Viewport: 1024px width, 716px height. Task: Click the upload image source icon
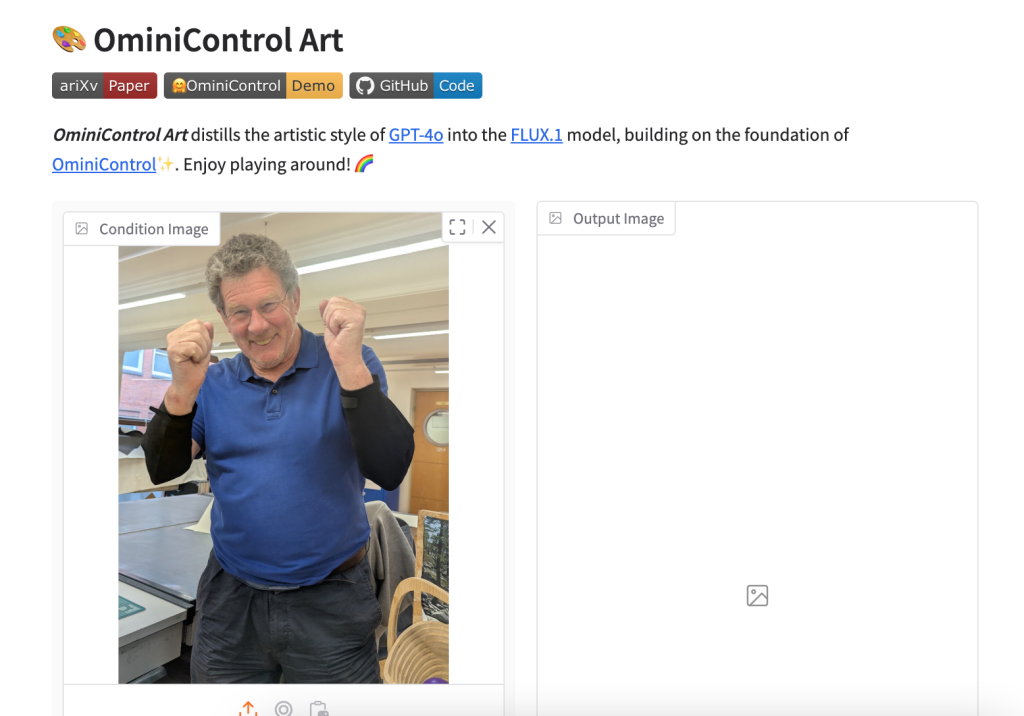pos(248,709)
